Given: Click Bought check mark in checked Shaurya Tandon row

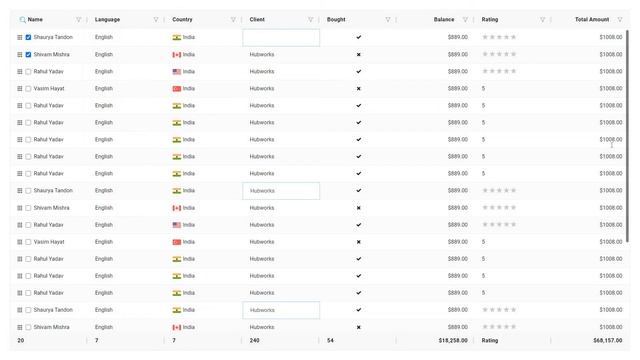Looking at the screenshot, I should coord(359,37).
